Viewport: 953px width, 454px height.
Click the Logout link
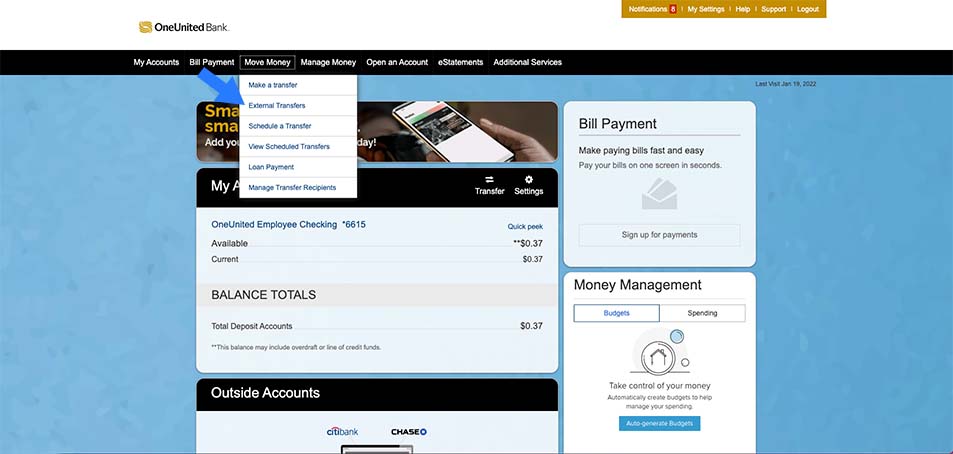click(808, 9)
